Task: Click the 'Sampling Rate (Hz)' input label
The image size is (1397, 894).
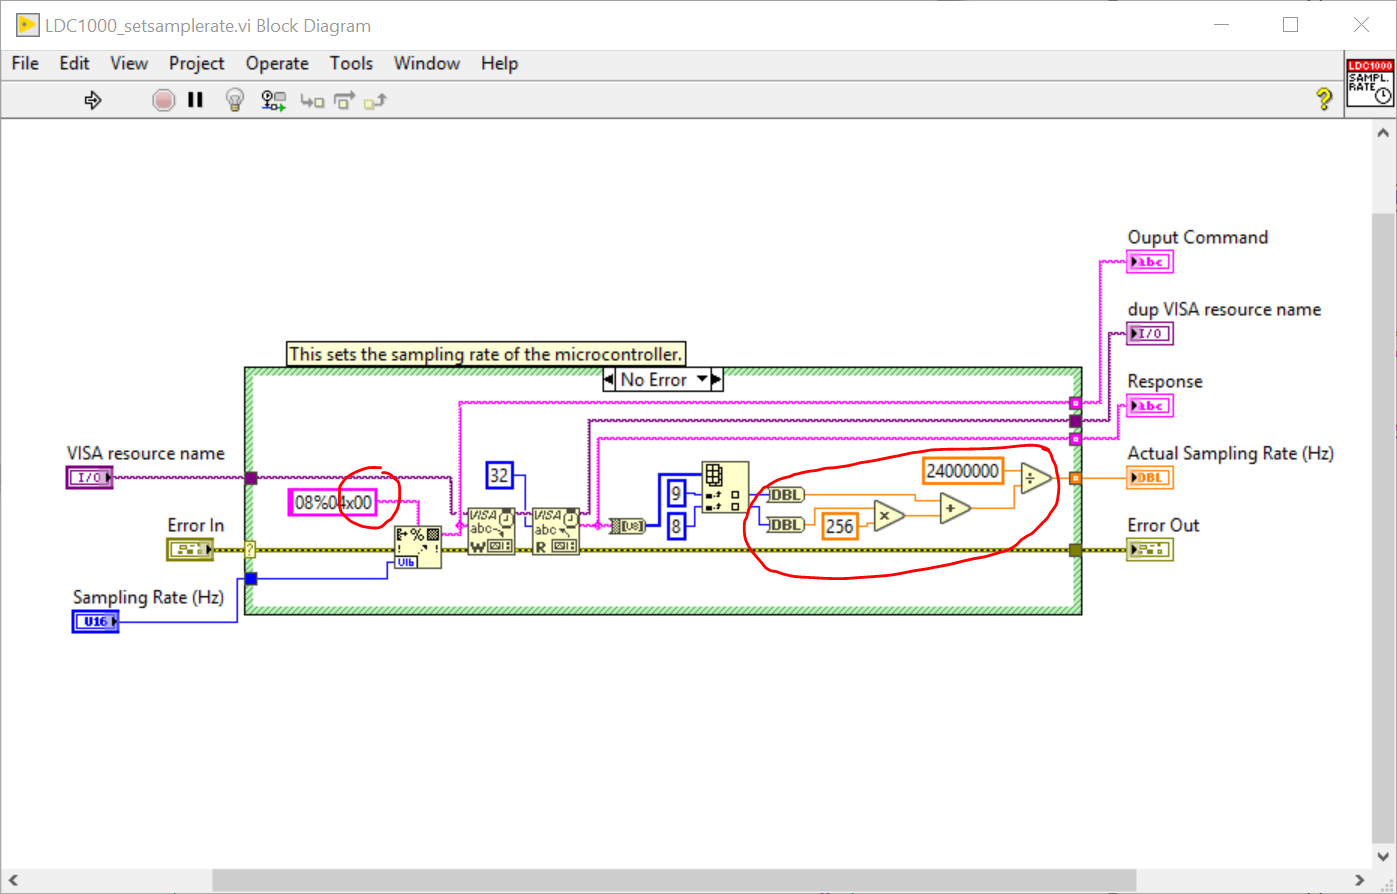Action: 148,597
